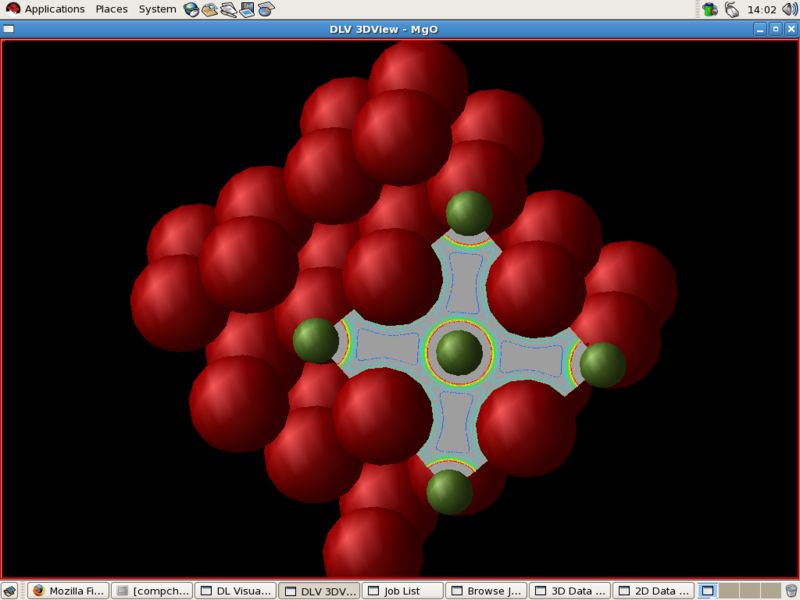Switch to 2D Data taskbar window
The height and width of the screenshot is (600, 800).
click(654, 591)
